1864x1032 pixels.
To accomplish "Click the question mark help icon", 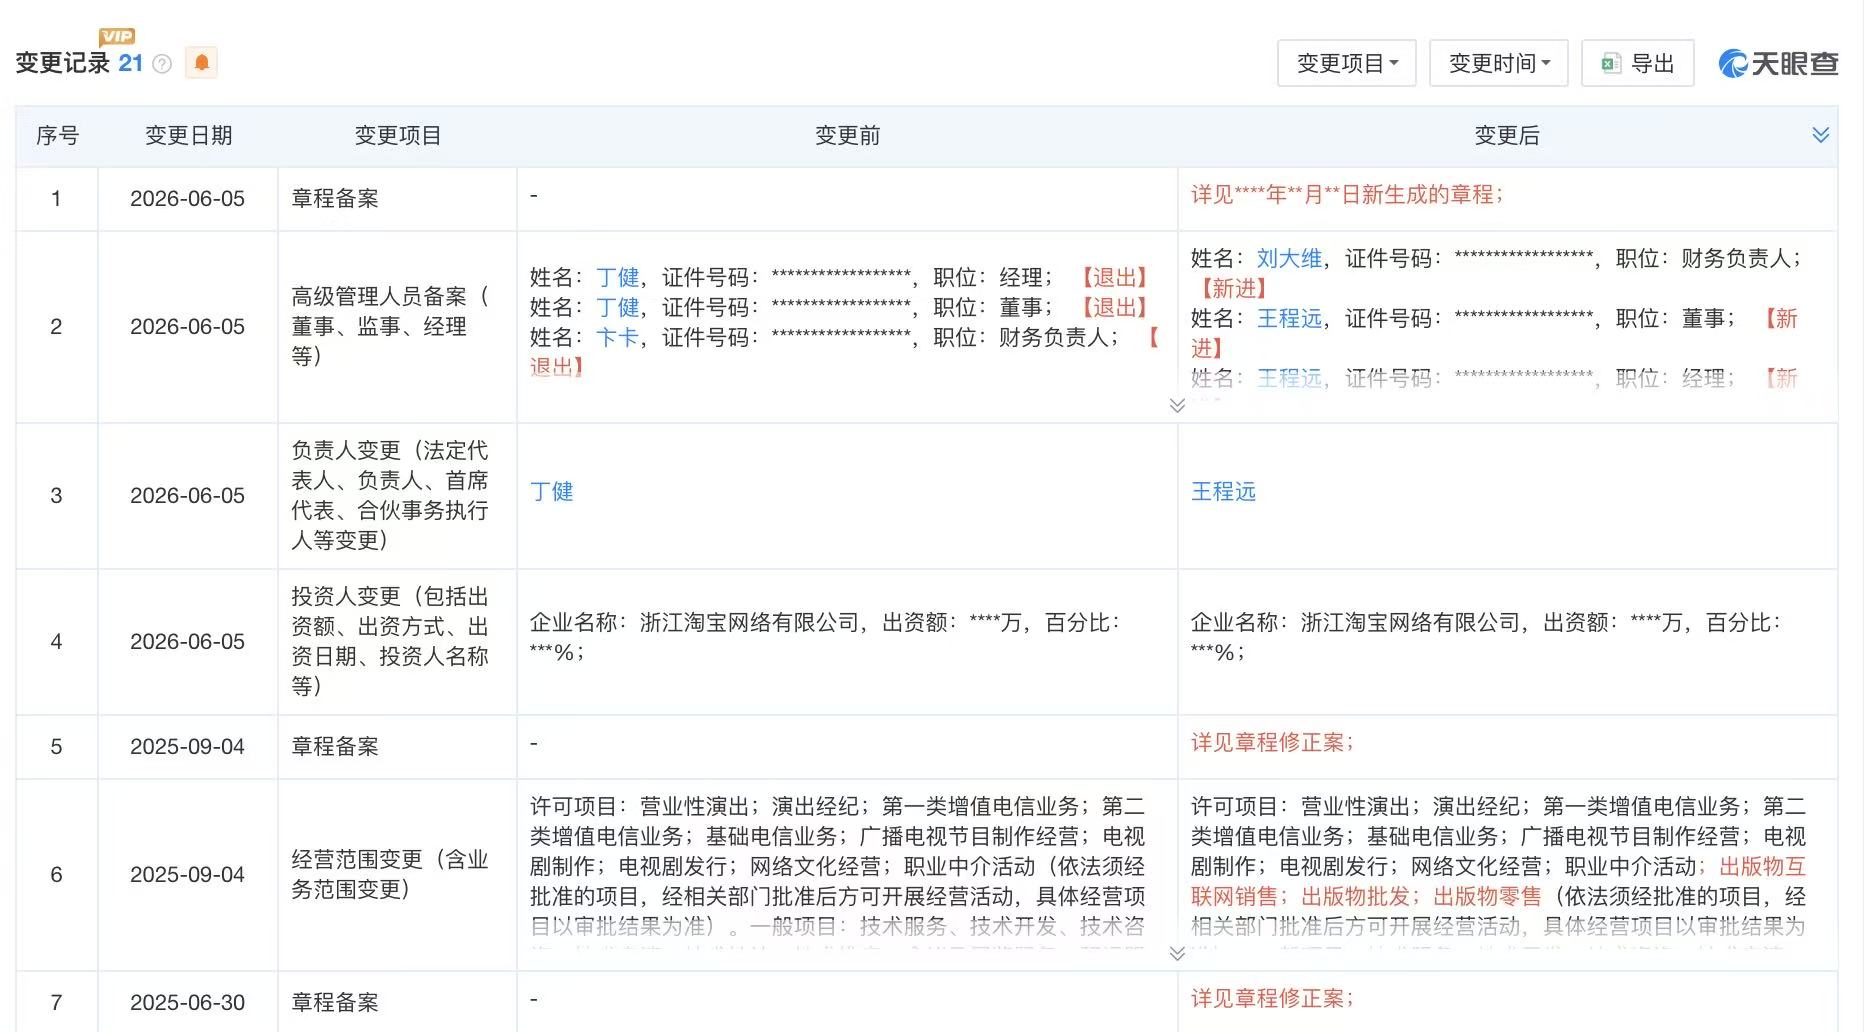I will 162,64.
